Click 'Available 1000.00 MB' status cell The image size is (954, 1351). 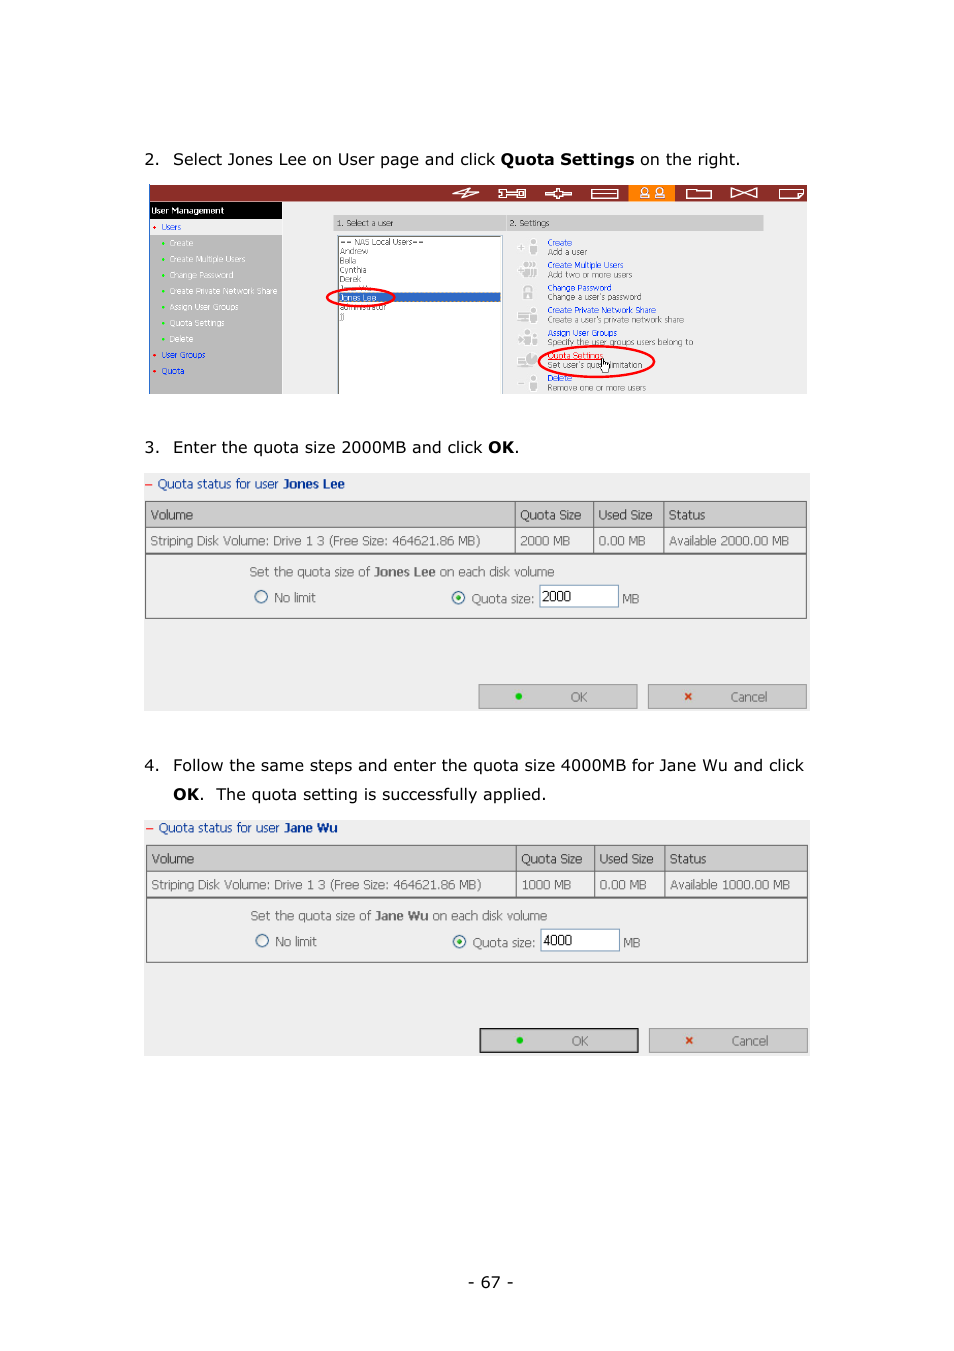tap(736, 885)
